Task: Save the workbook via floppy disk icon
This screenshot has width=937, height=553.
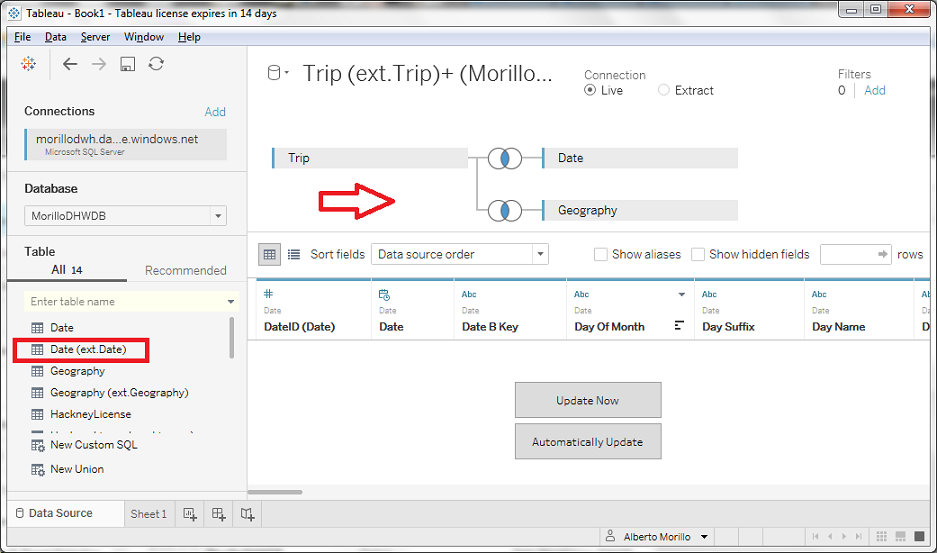Action: 127,64
